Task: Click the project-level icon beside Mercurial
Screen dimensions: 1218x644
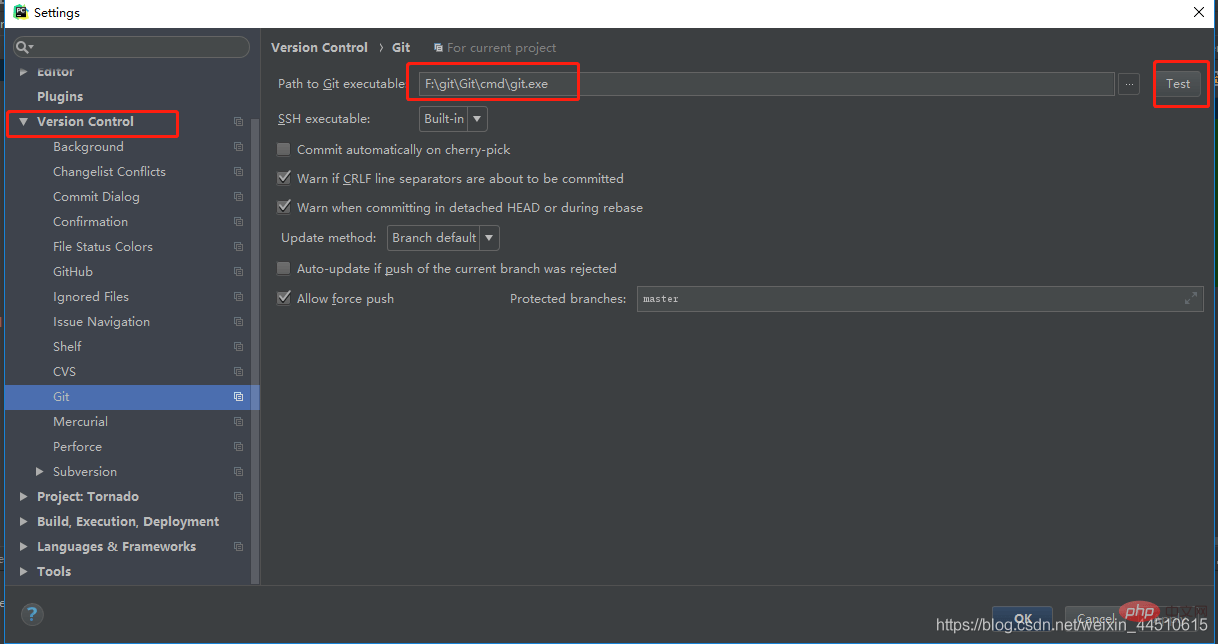Action: 238,422
